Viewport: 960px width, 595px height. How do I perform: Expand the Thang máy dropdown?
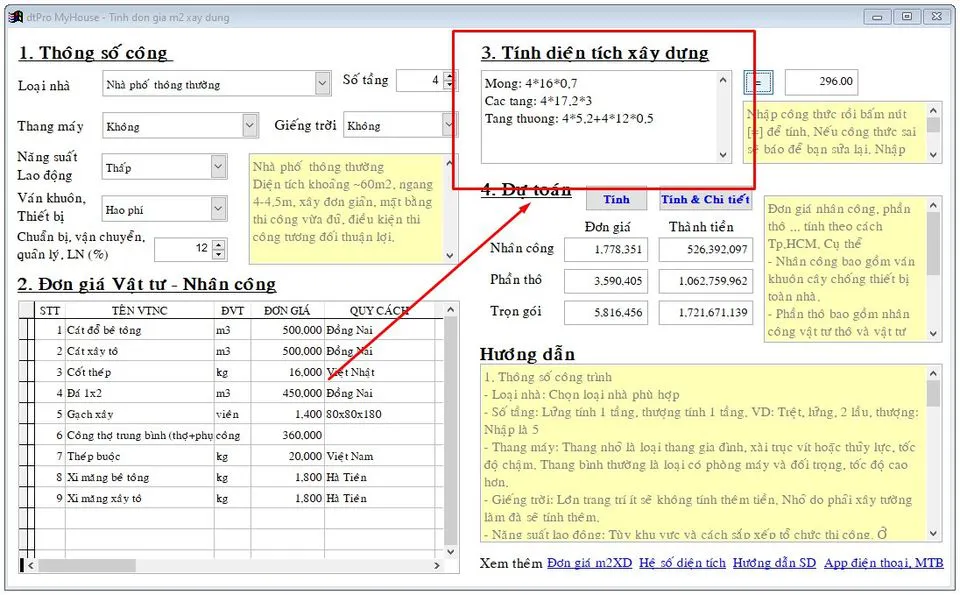pyautogui.click(x=250, y=126)
